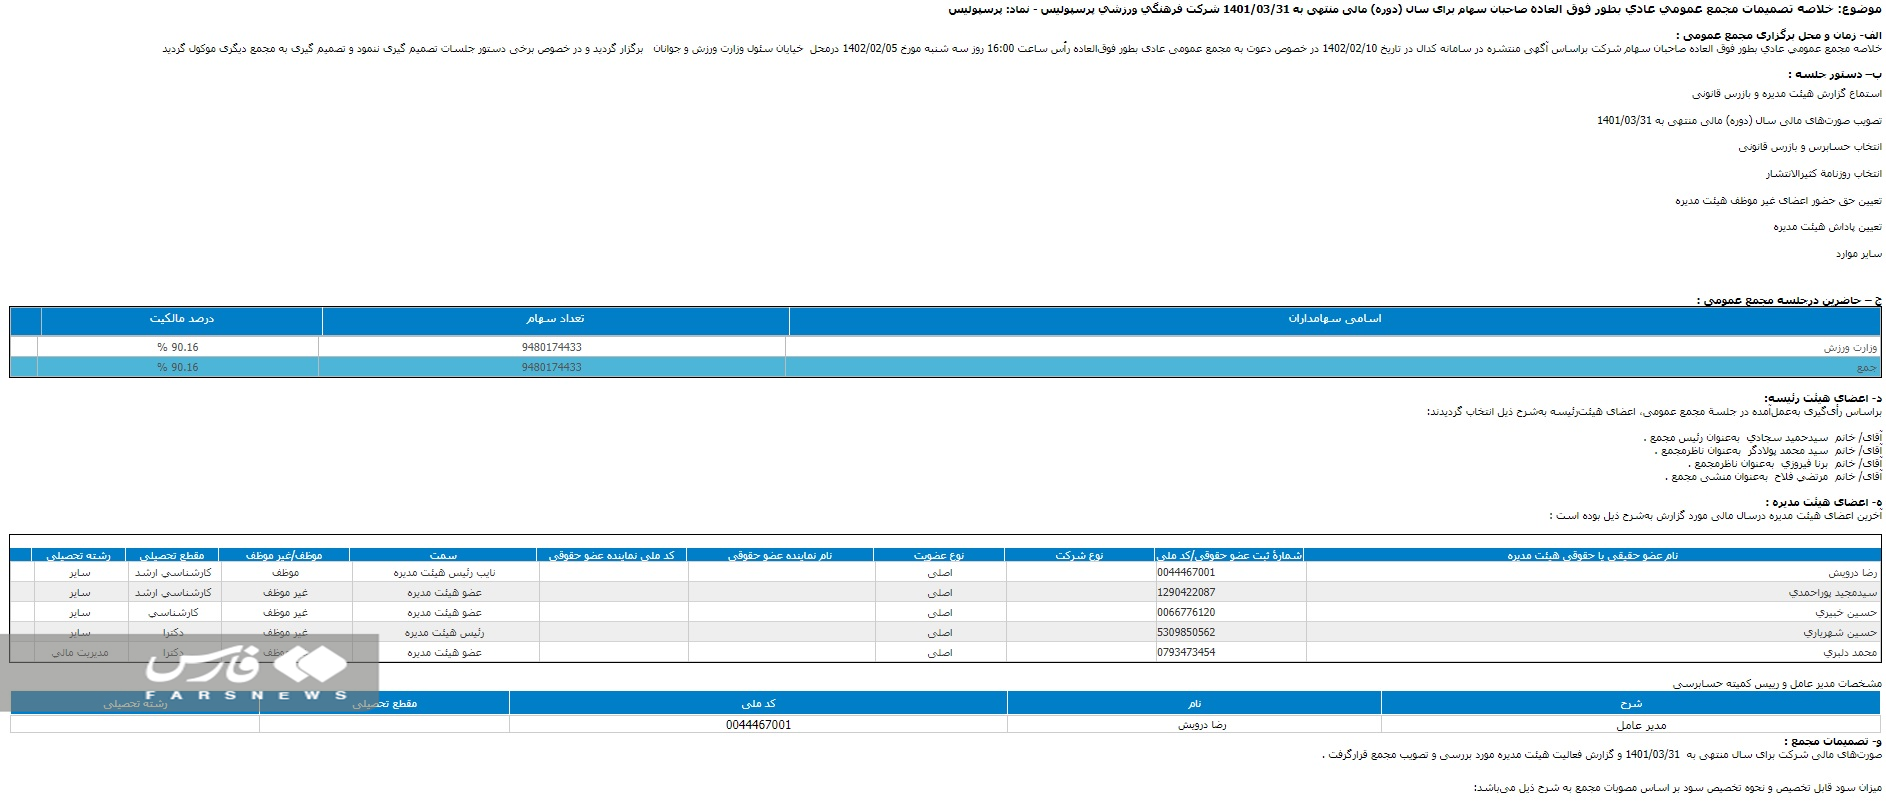
Task: Click the مرتضی فلاح منشی مجمع line
Action: [1773, 477]
